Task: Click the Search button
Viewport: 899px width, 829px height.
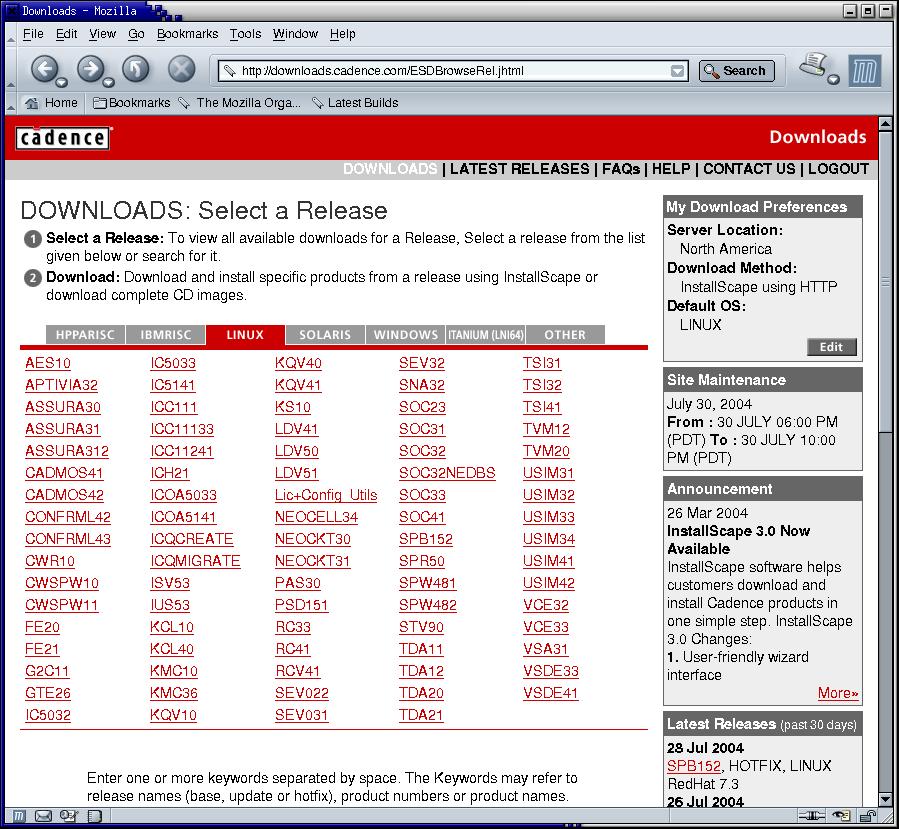Action: tap(737, 71)
